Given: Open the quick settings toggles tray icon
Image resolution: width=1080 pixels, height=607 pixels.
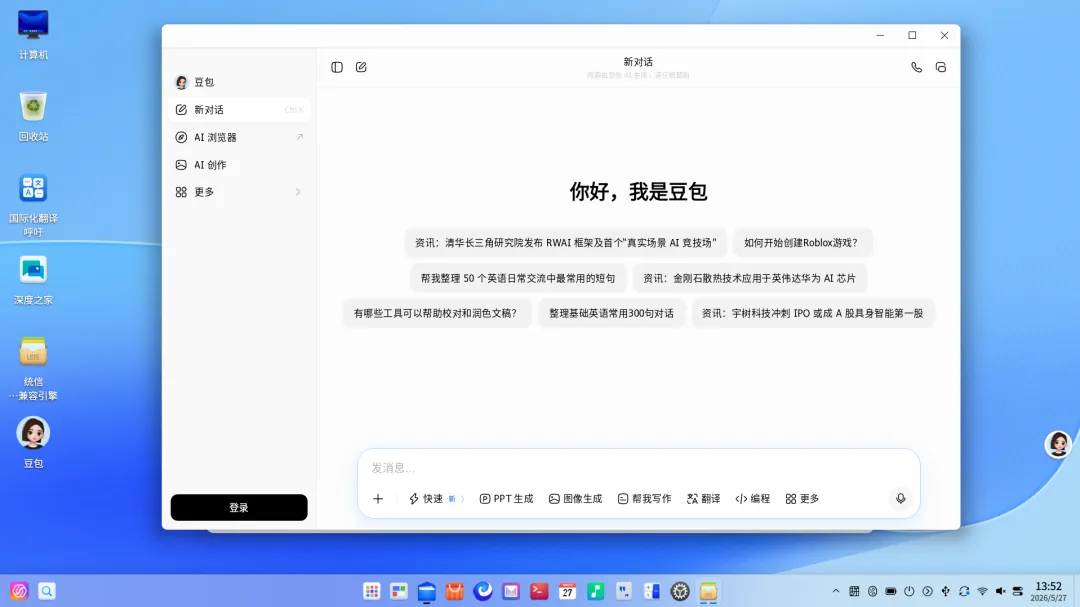Looking at the screenshot, I should pyautogui.click(x=1018, y=591).
